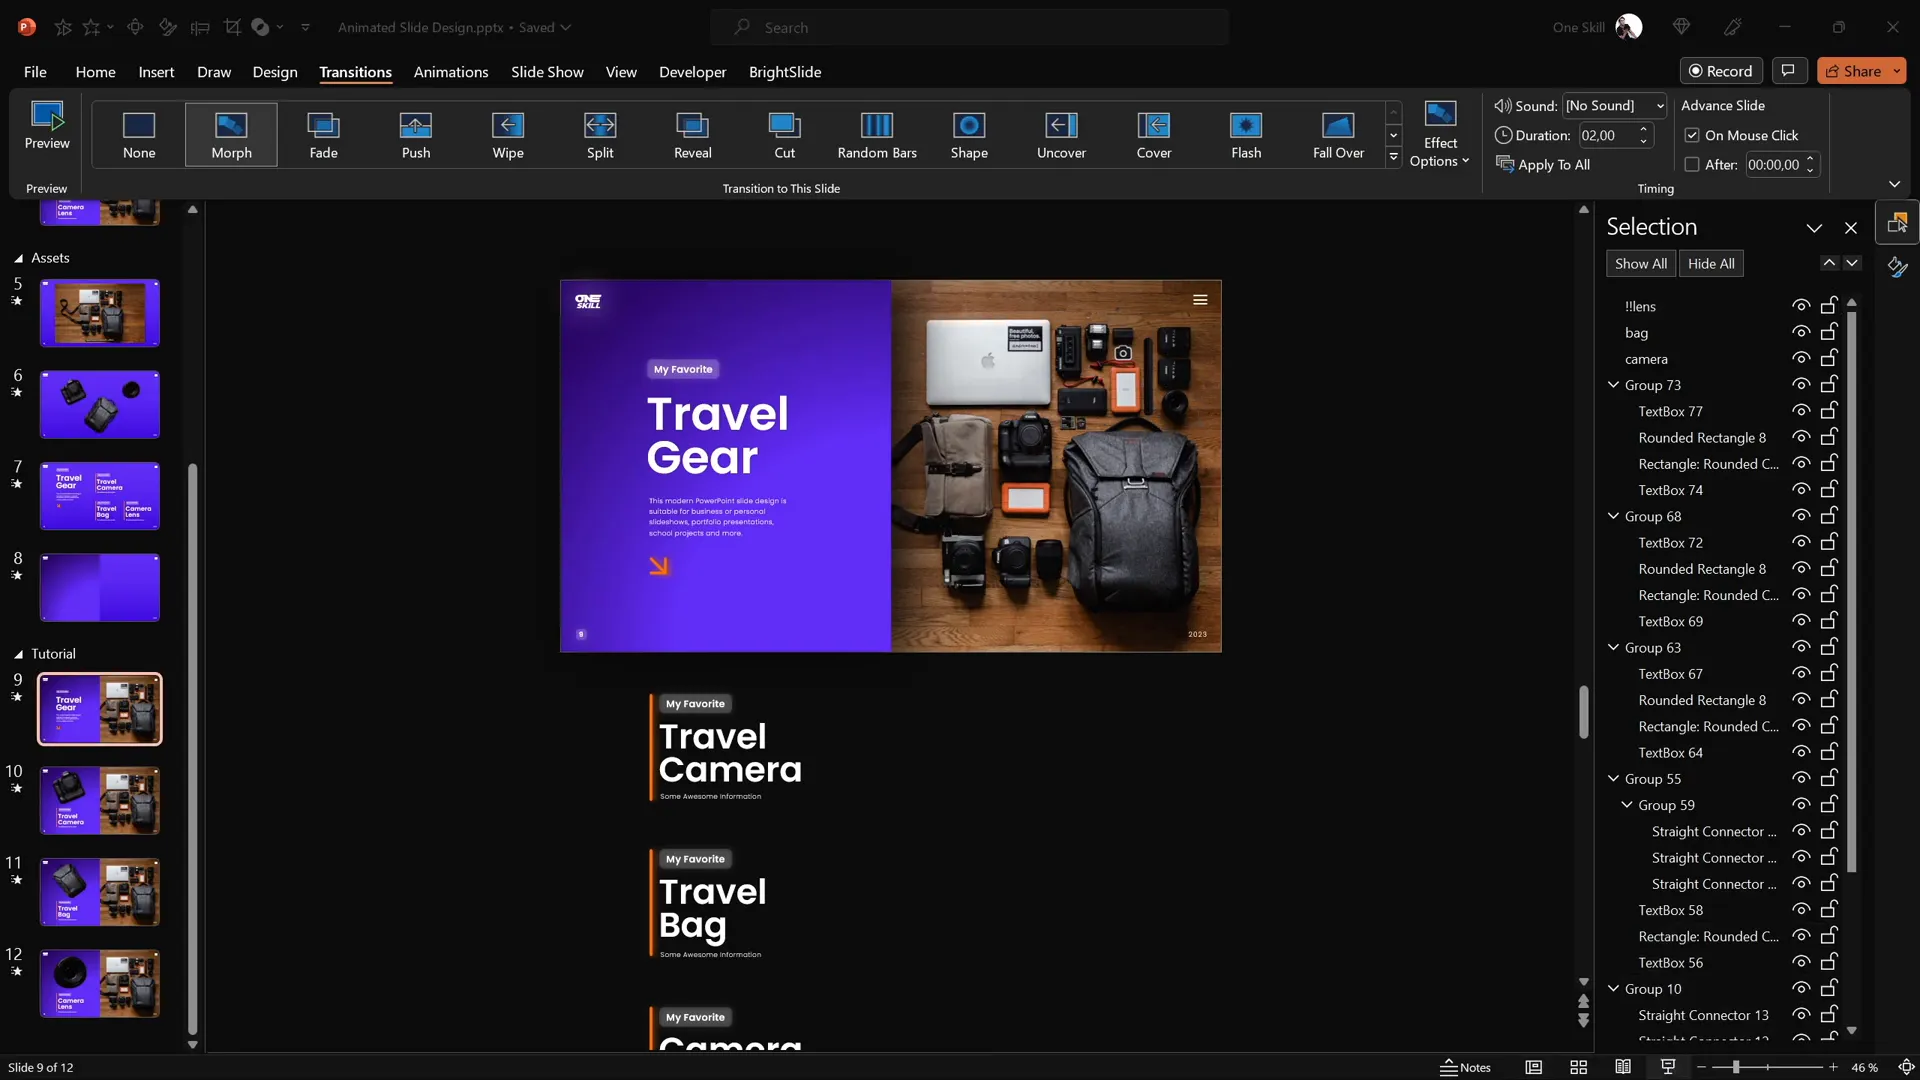Hide the bag object using the eye icon
The height and width of the screenshot is (1080, 1920).
pyautogui.click(x=1801, y=332)
